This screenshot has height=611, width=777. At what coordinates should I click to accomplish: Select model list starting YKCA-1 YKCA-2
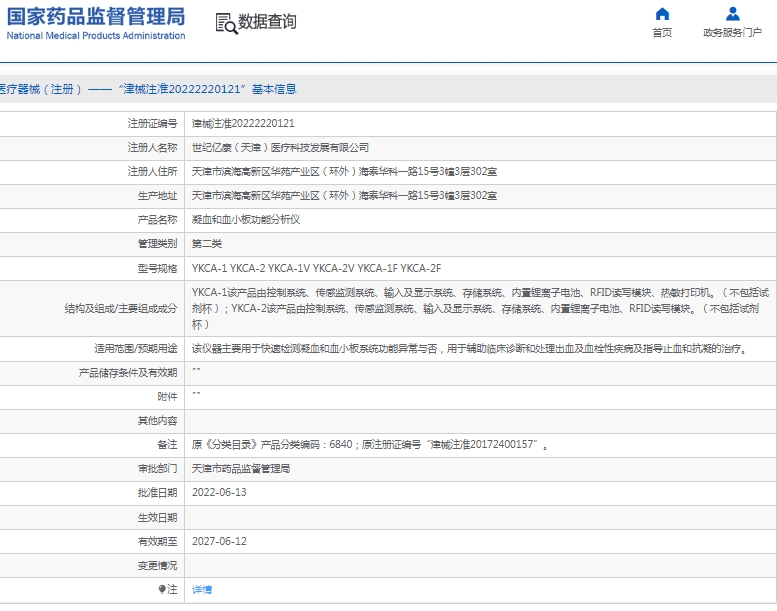(316, 269)
